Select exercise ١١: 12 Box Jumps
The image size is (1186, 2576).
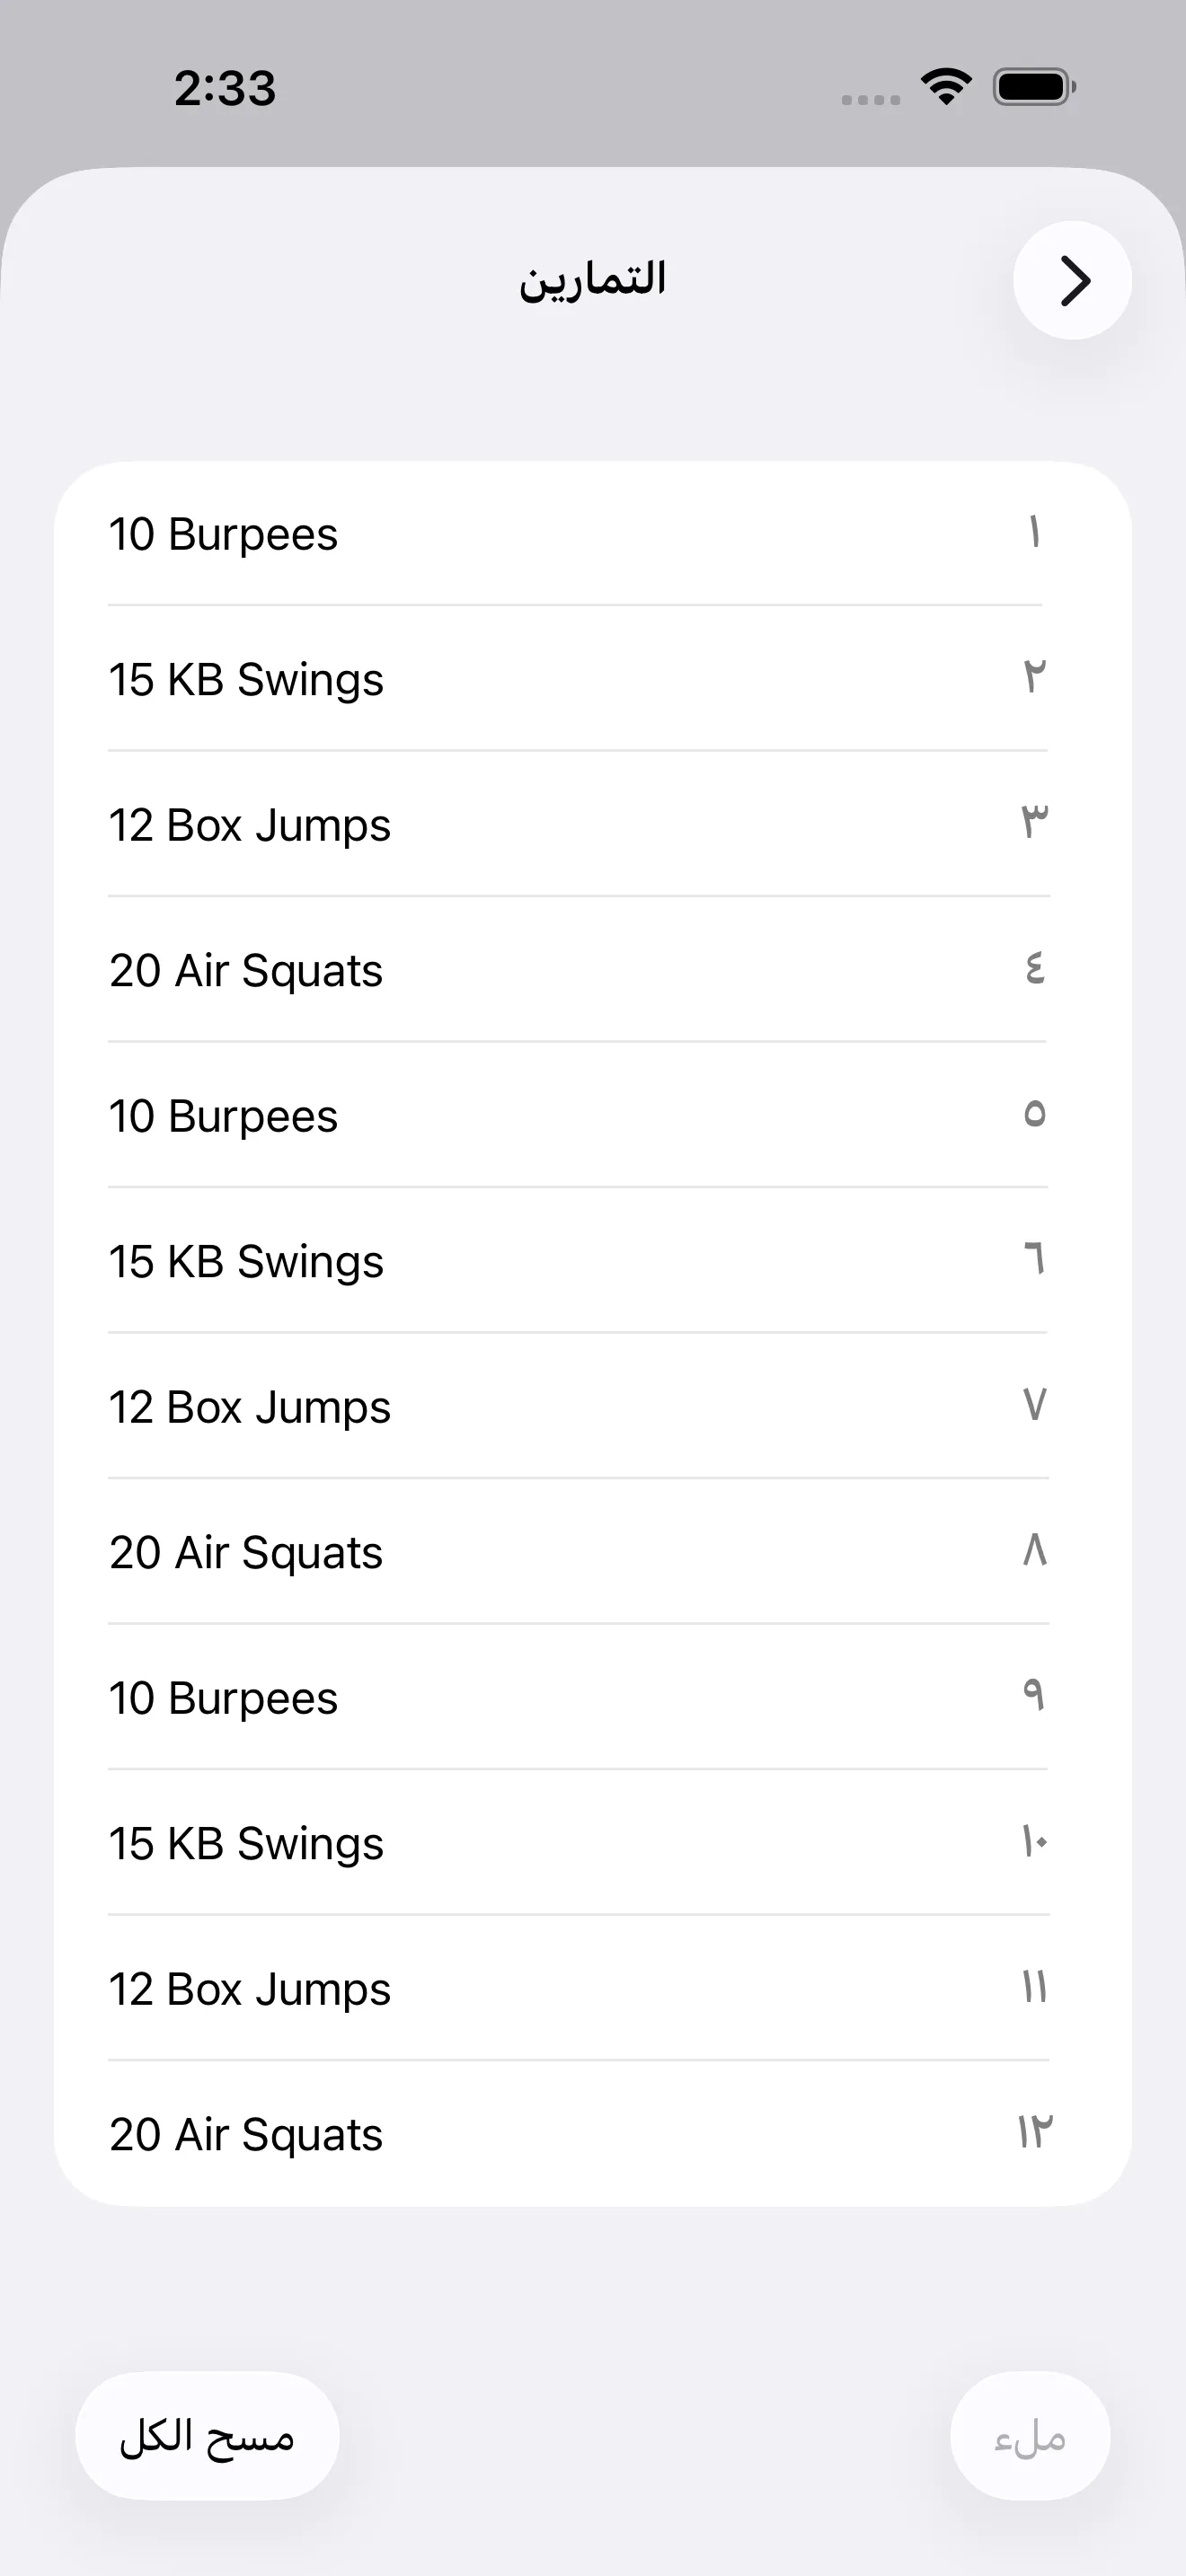(592, 1989)
